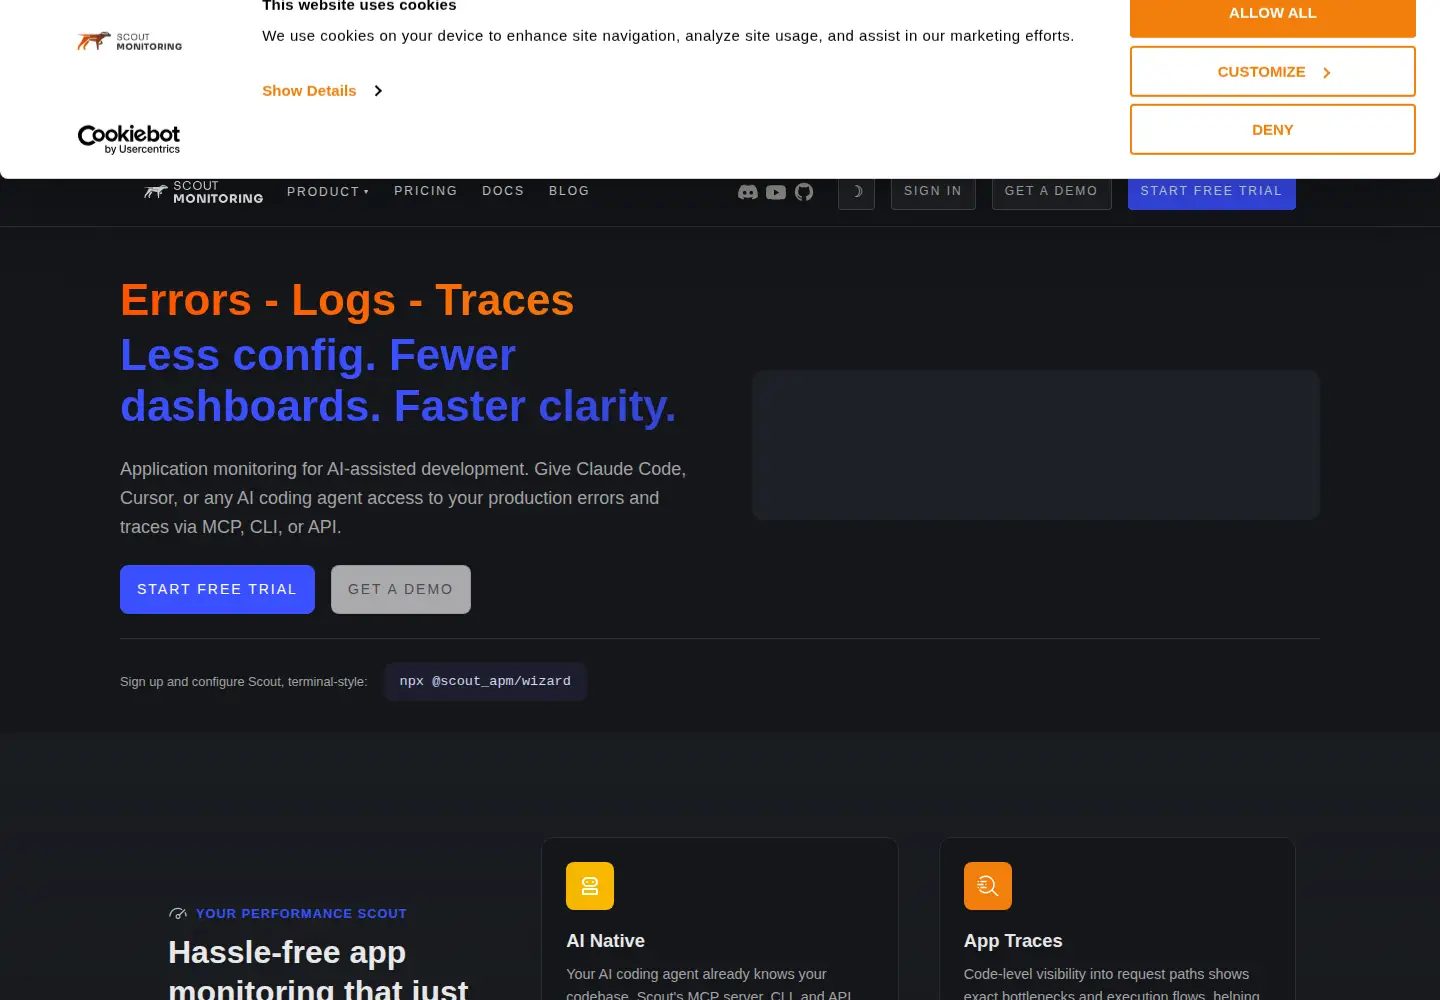Click the Your Performance Scout label
Screen dimensions: 1440x1000
[301, 914]
